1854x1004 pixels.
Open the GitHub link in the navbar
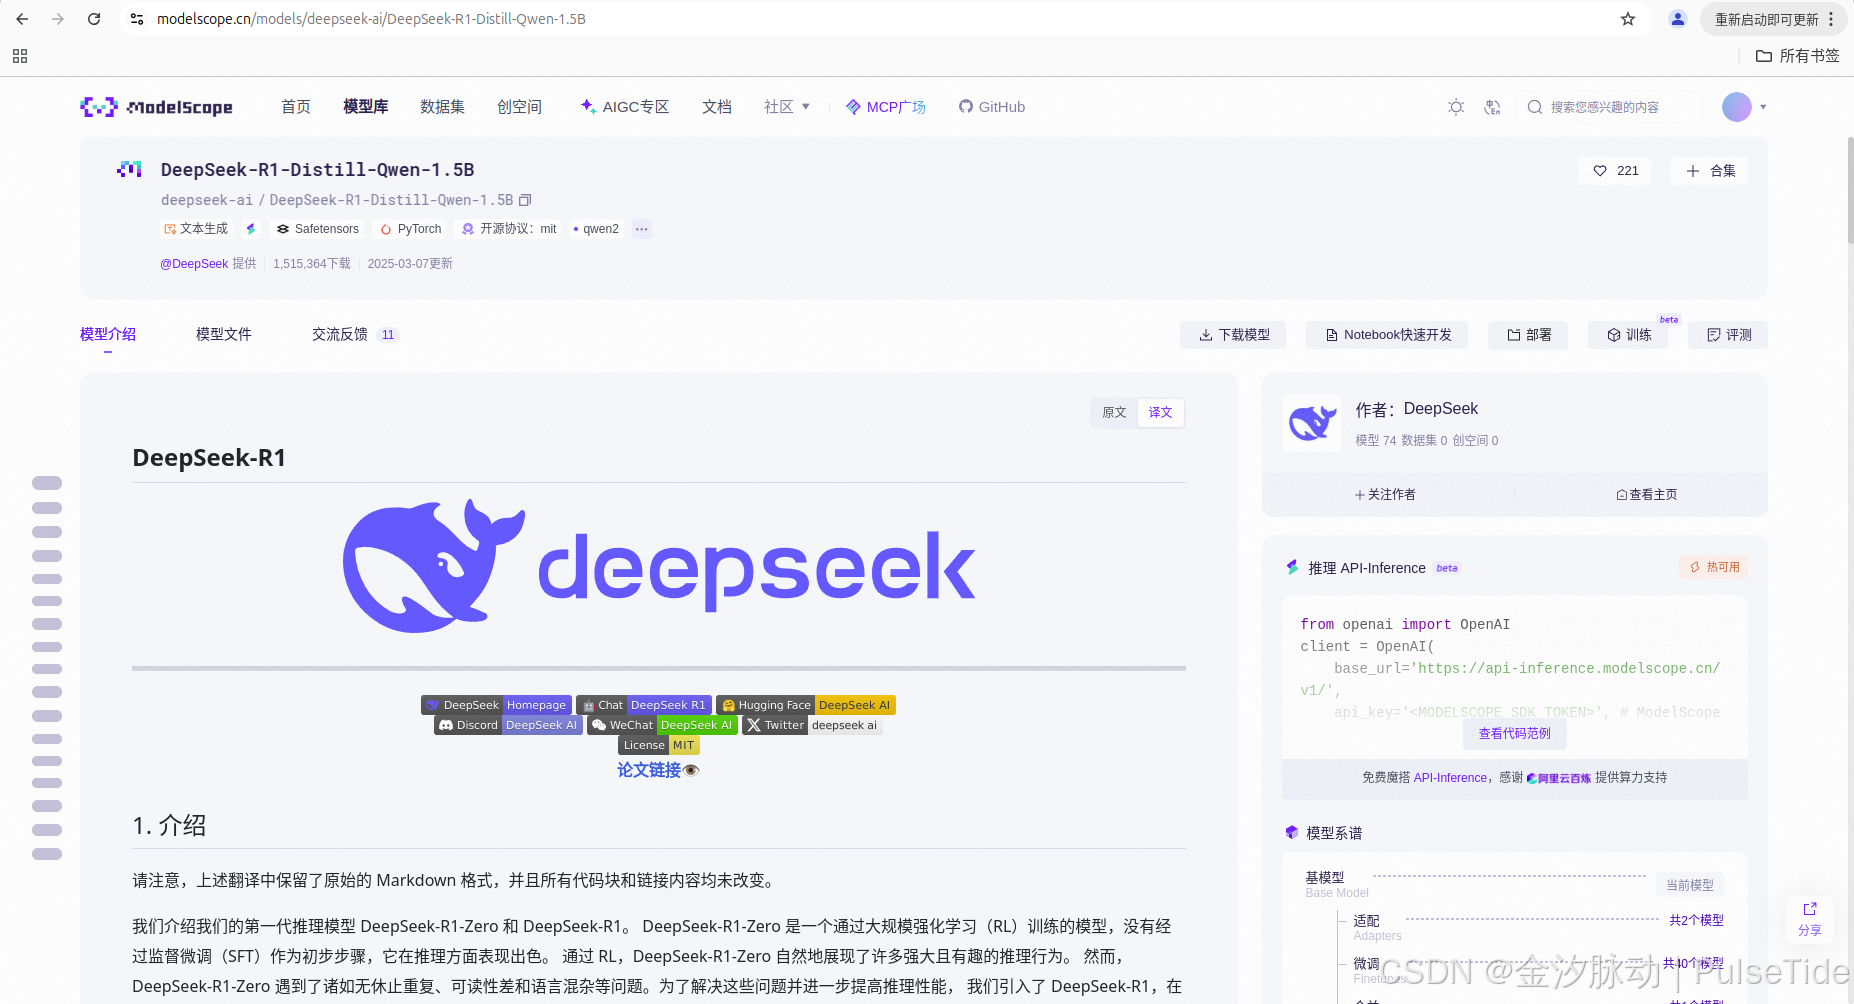(992, 107)
